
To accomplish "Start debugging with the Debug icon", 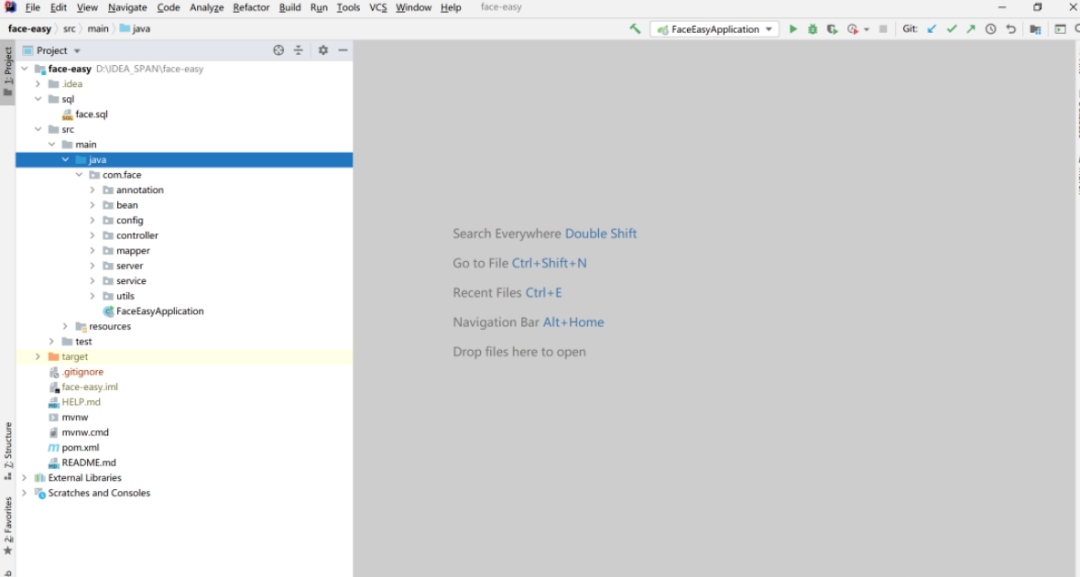I will 813,29.
